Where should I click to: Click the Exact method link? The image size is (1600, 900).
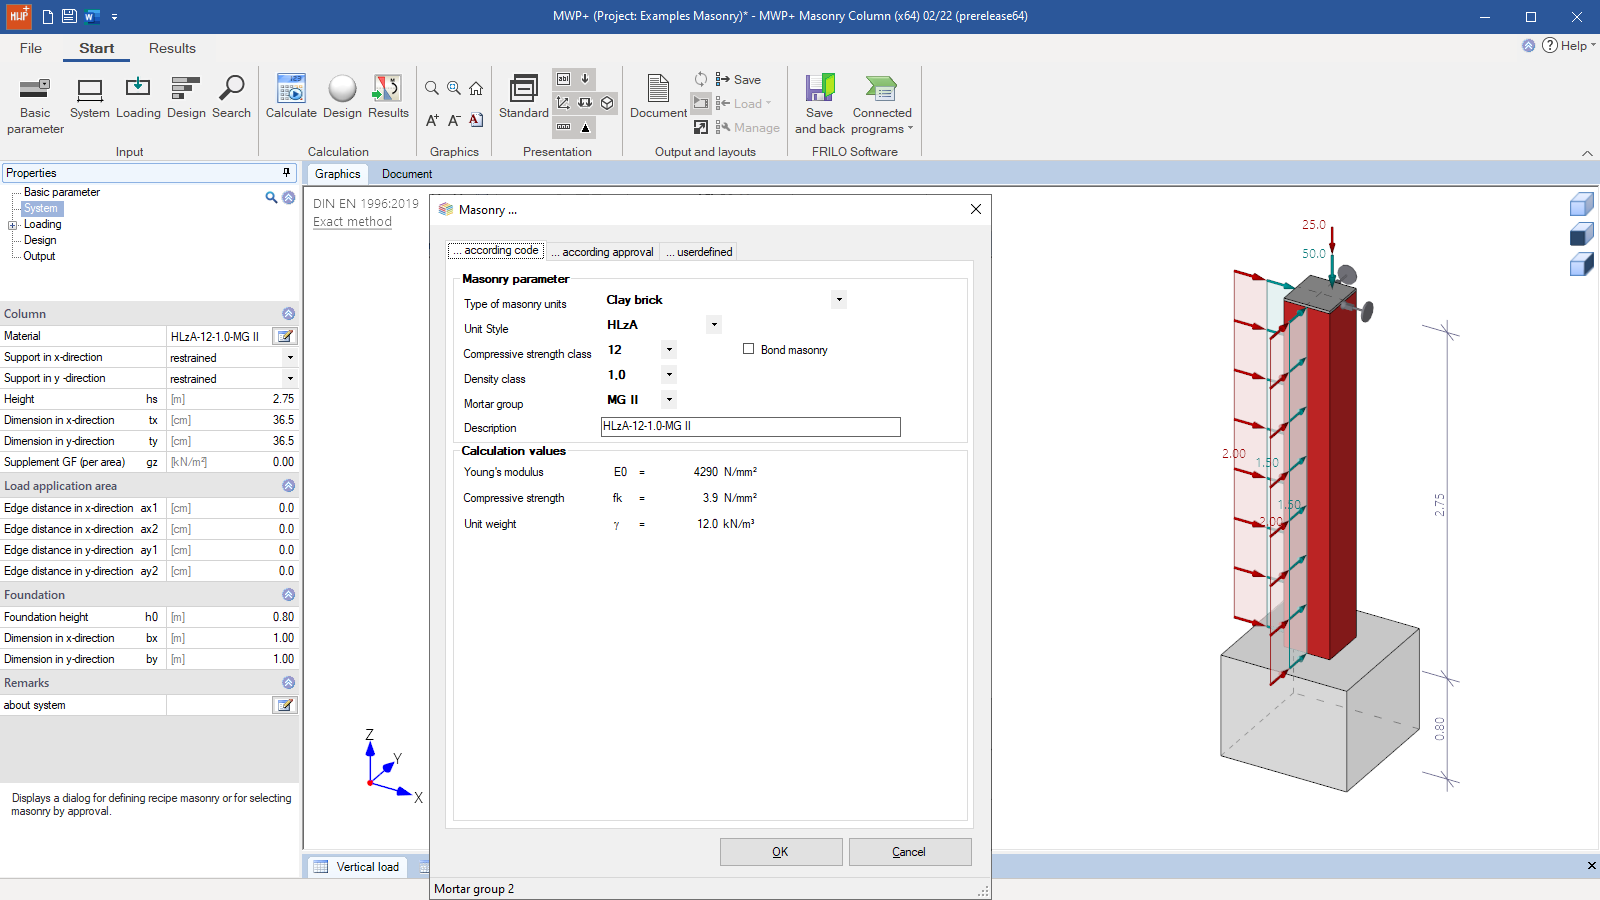click(352, 222)
